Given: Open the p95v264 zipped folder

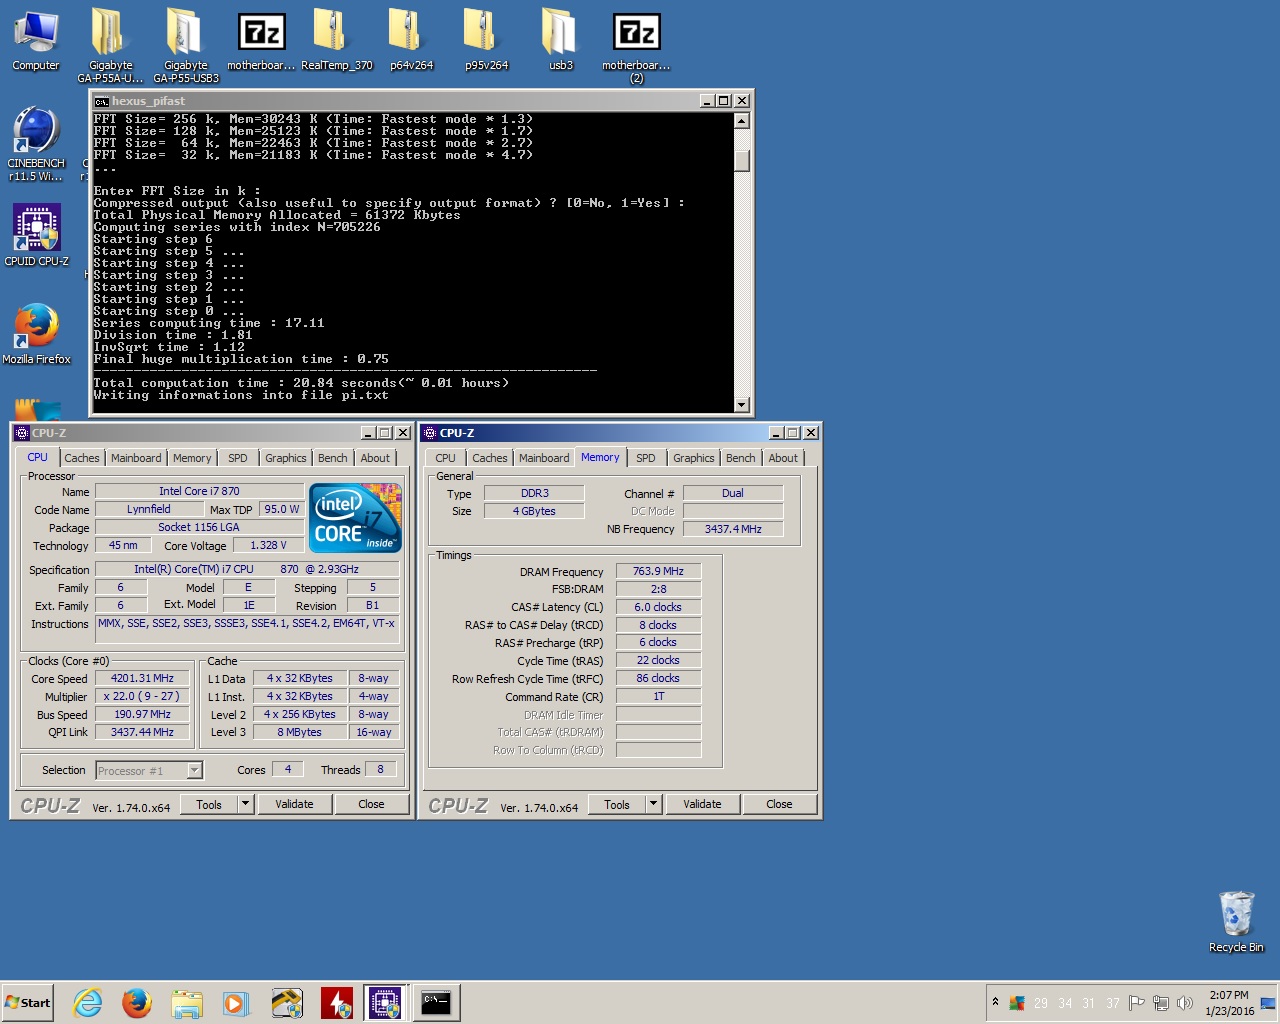Looking at the screenshot, I should [x=486, y=40].
